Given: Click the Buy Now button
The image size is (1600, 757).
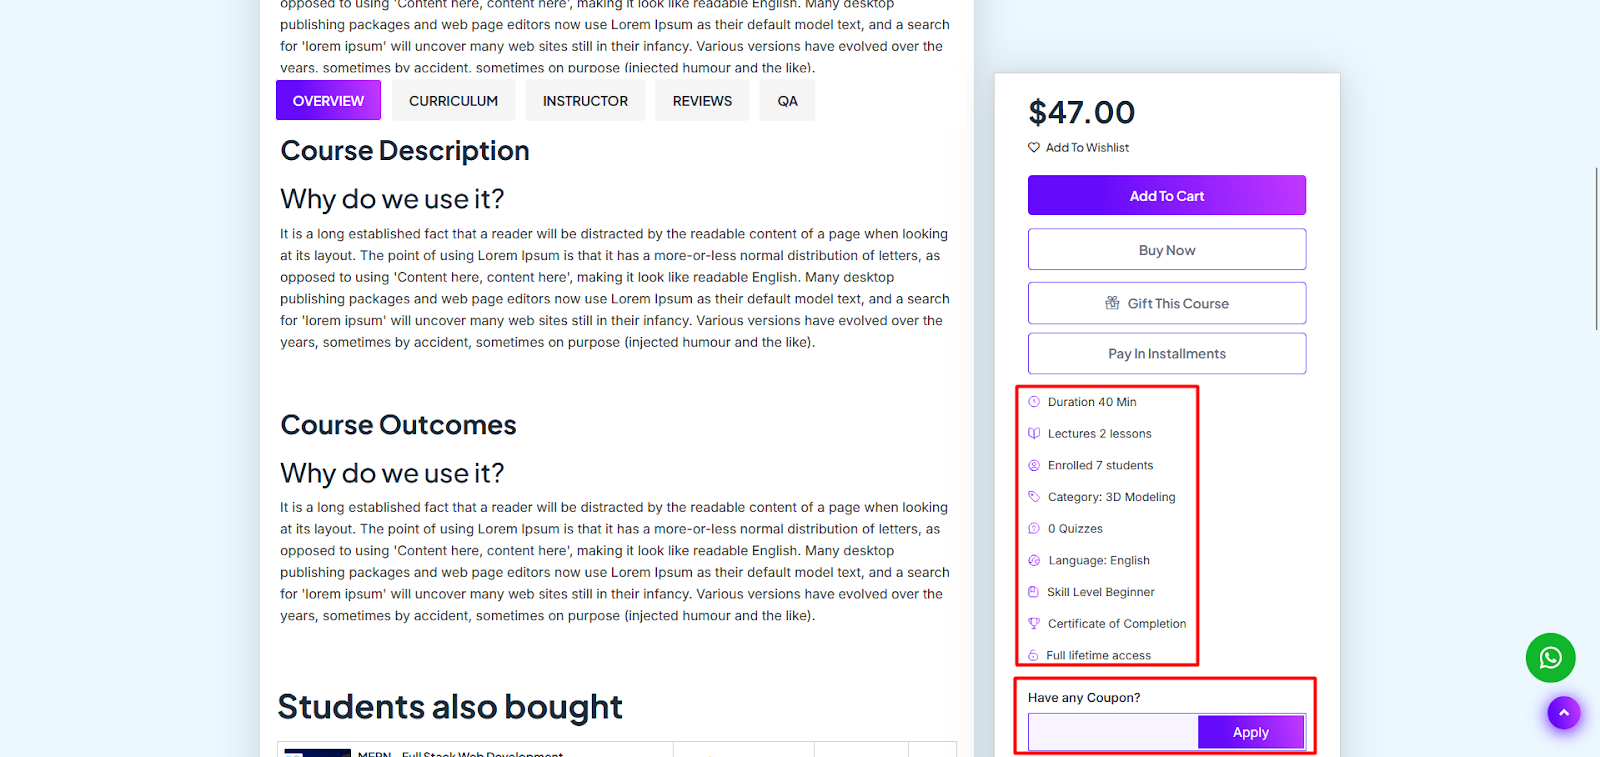Looking at the screenshot, I should pyautogui.click(x=1167, y=249).
